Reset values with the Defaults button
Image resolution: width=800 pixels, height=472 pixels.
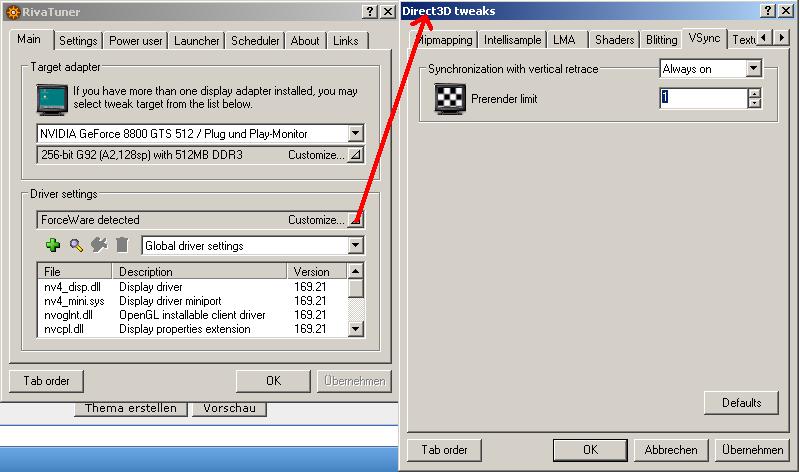click(741, 403)
